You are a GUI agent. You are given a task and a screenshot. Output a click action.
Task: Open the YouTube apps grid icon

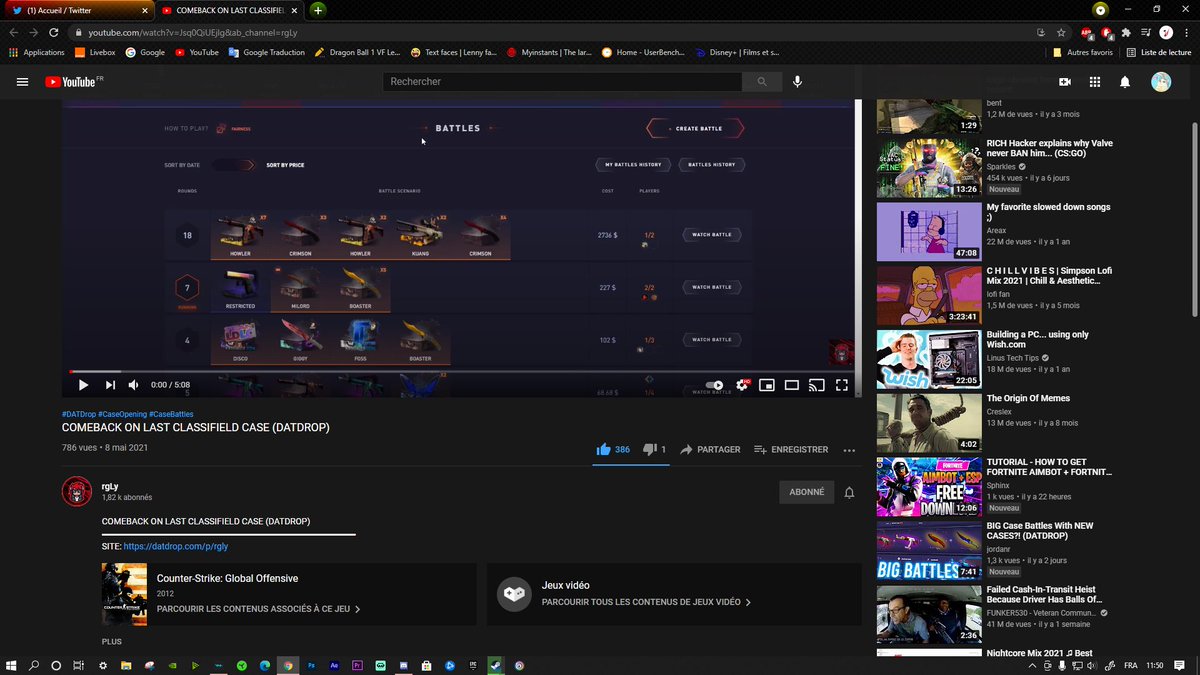[x=1095, y=82]
